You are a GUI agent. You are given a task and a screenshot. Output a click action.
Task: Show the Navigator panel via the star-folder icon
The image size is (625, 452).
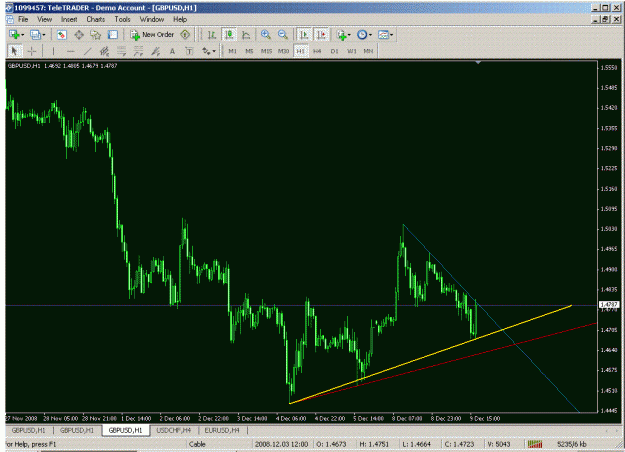coord(96,35)
